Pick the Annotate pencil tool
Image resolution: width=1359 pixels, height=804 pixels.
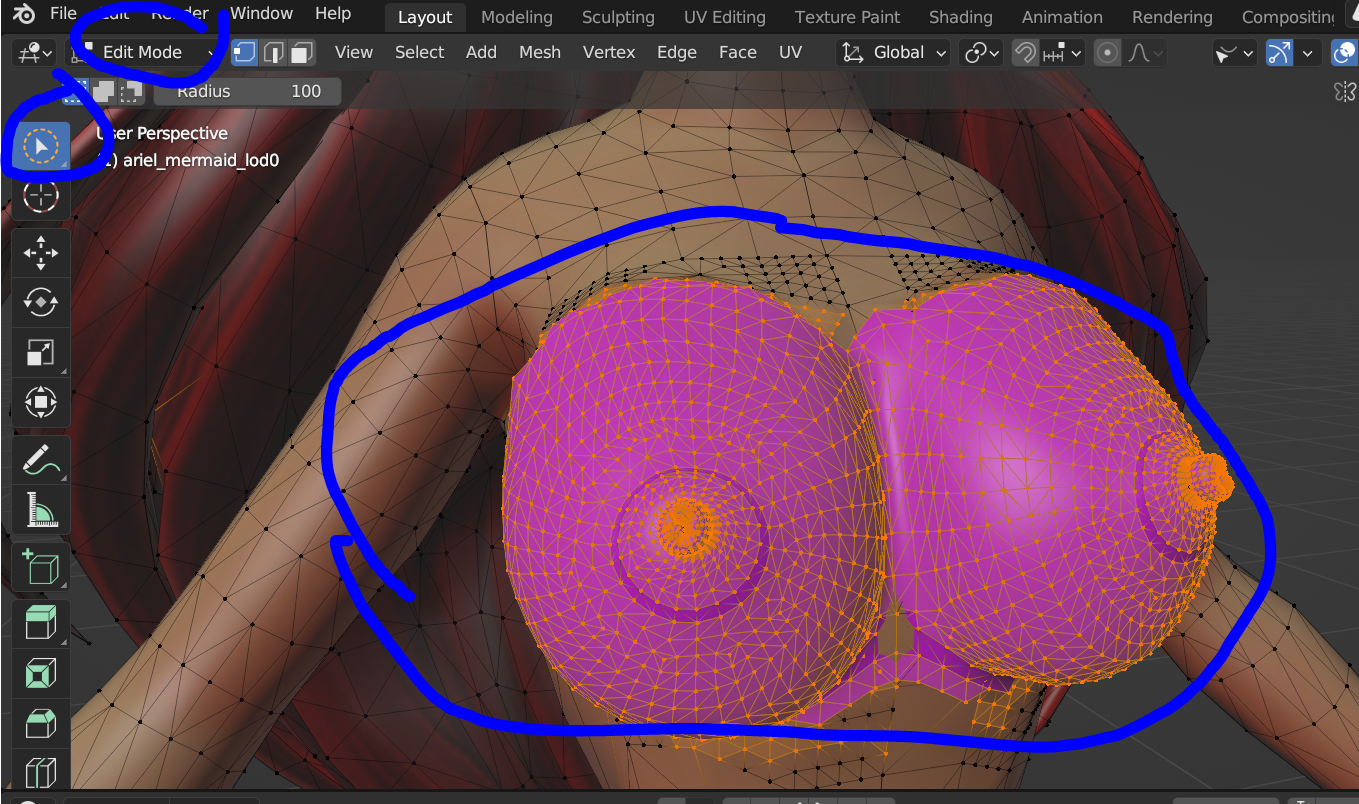[41, 460]
